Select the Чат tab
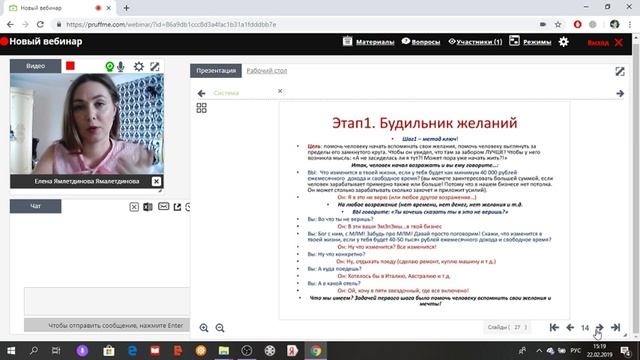 click(36, 206)
